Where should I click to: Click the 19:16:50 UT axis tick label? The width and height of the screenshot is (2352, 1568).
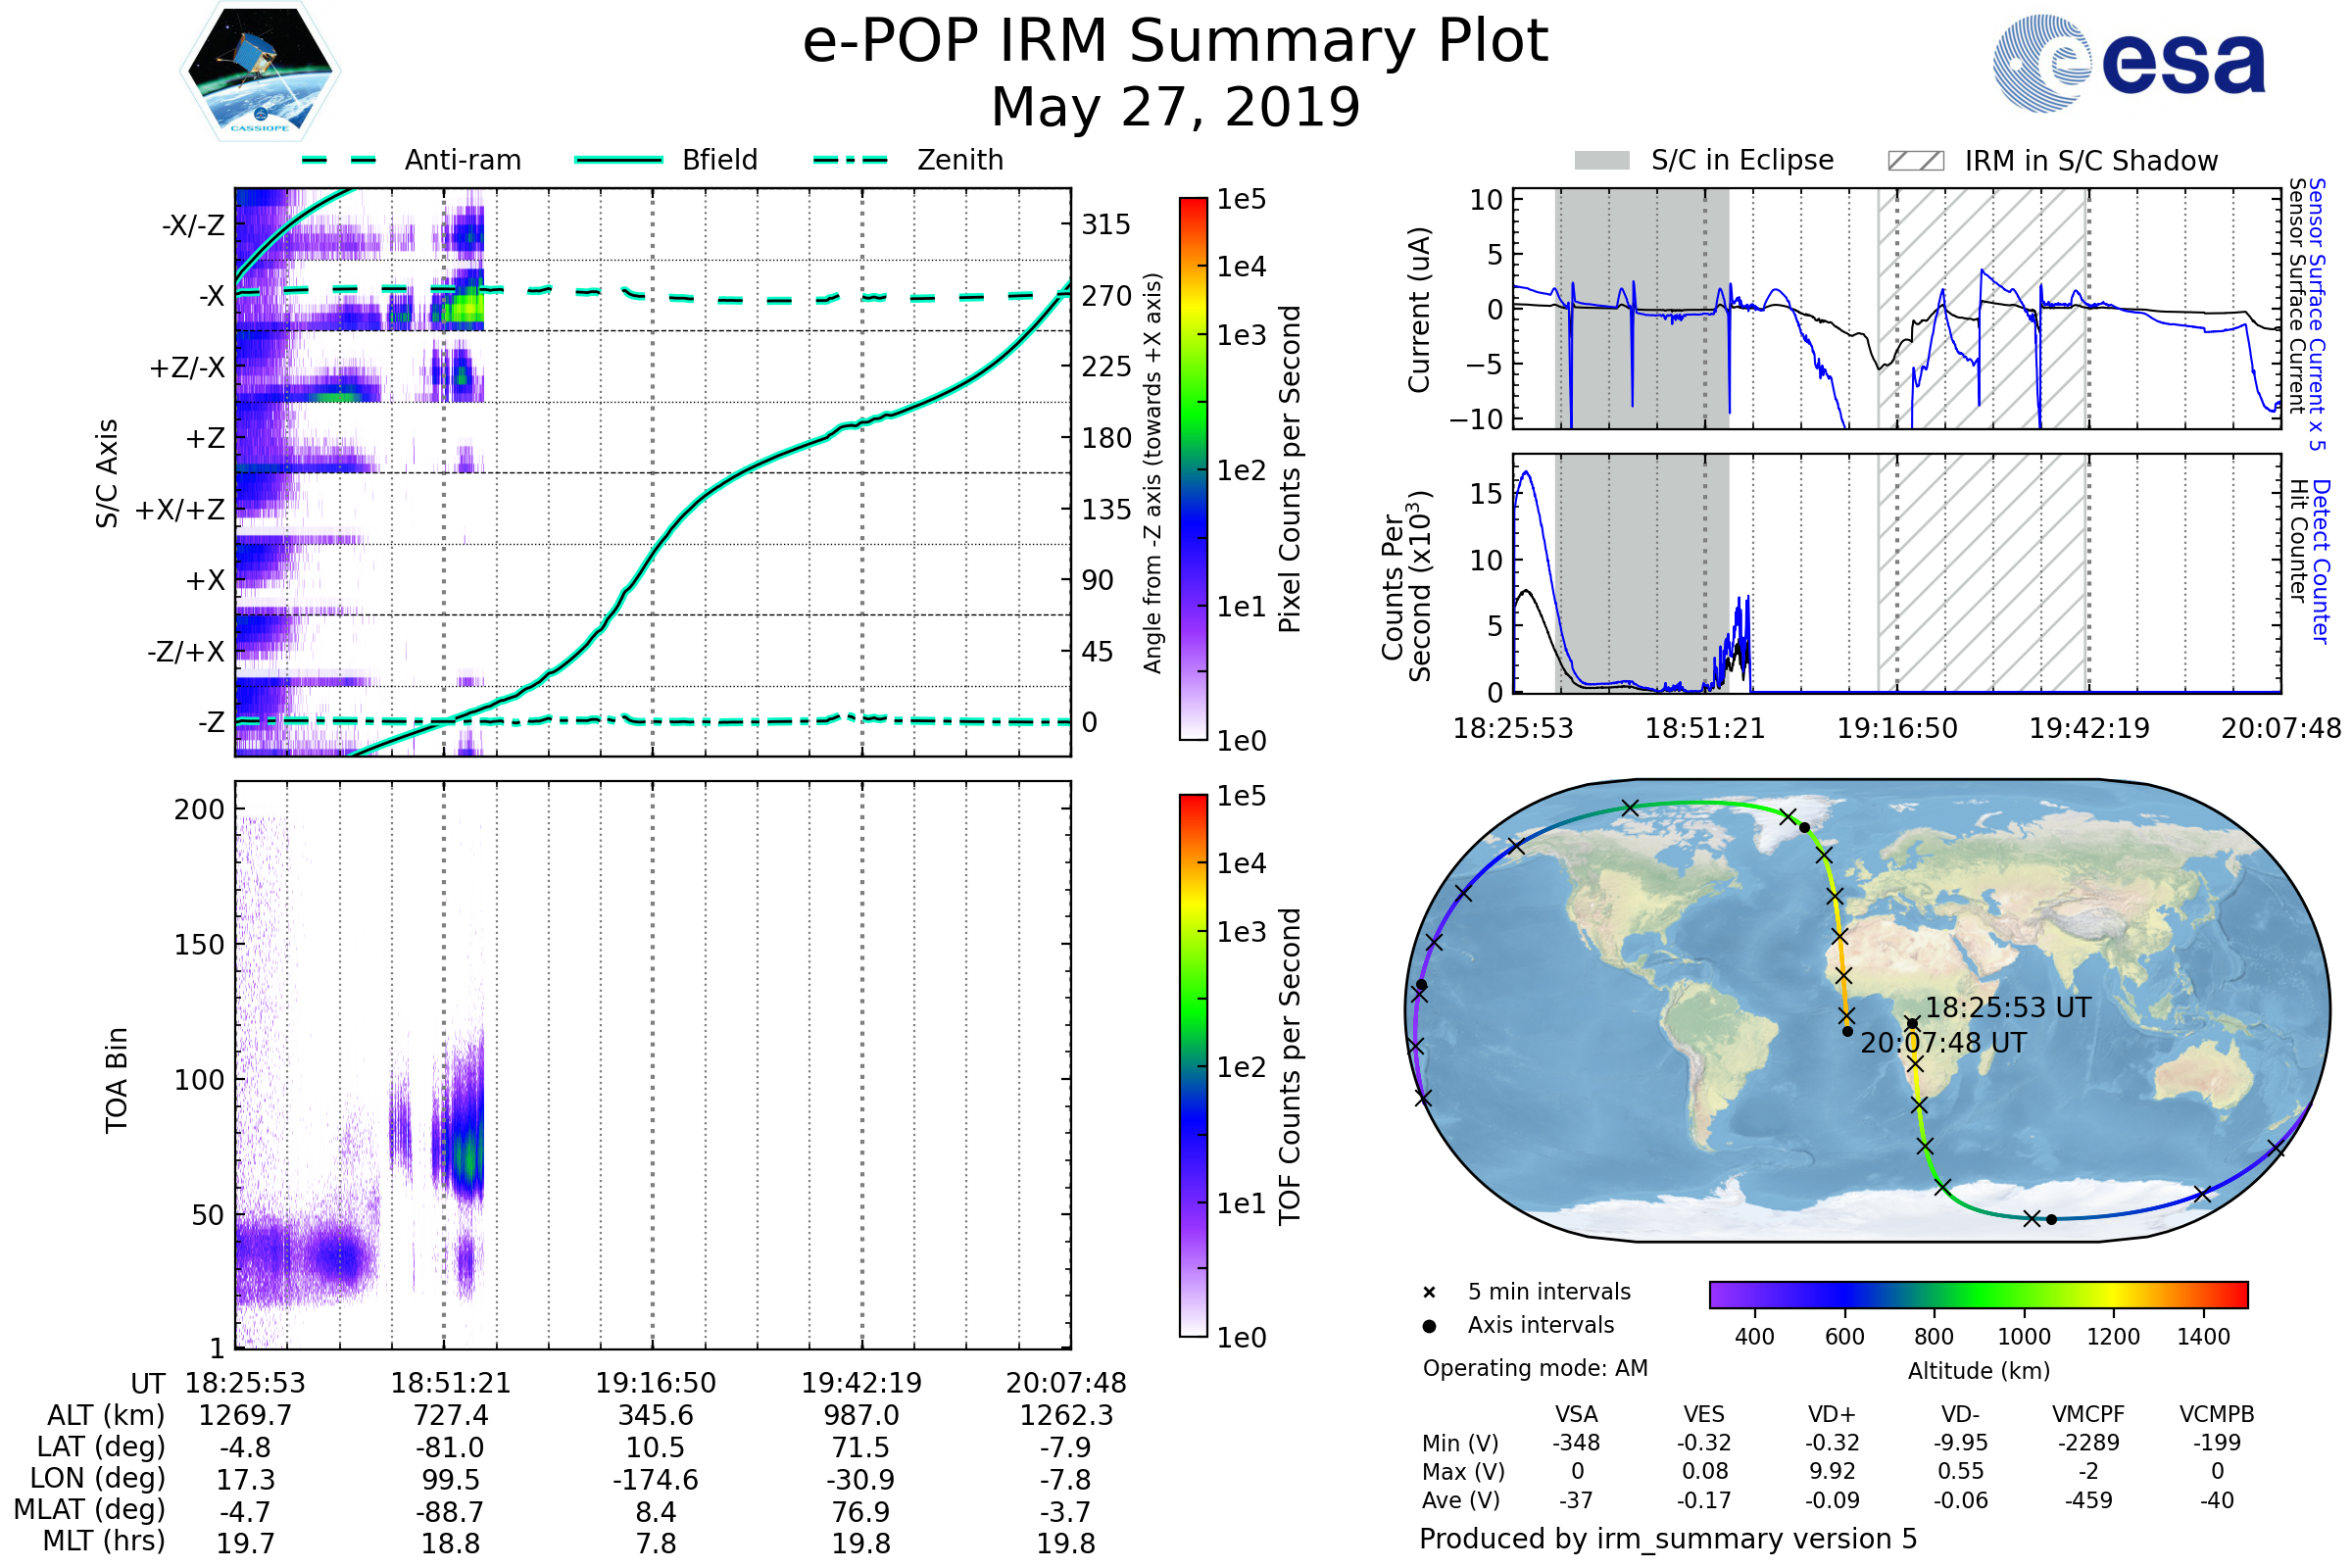(x=656, y=1383)
